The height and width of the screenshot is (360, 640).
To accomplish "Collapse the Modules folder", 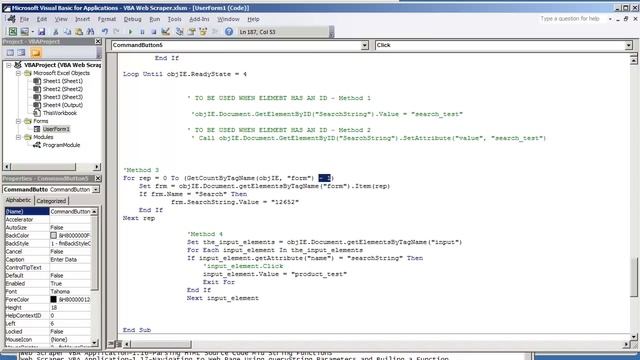I will click(x=18, y=137).
